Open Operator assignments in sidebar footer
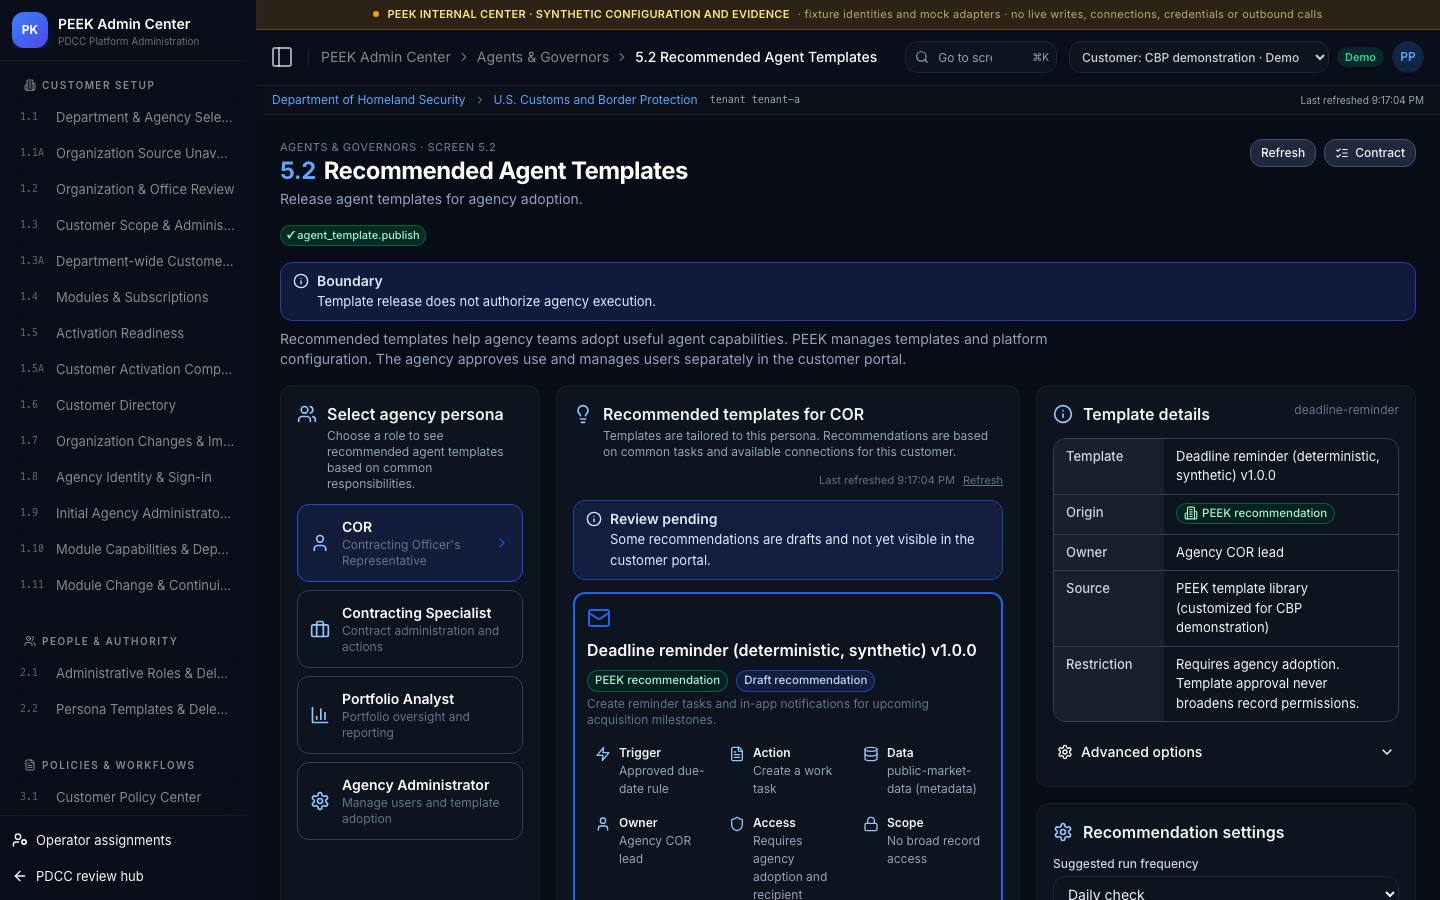This screenshot has width=1440, height=900. 125,840
